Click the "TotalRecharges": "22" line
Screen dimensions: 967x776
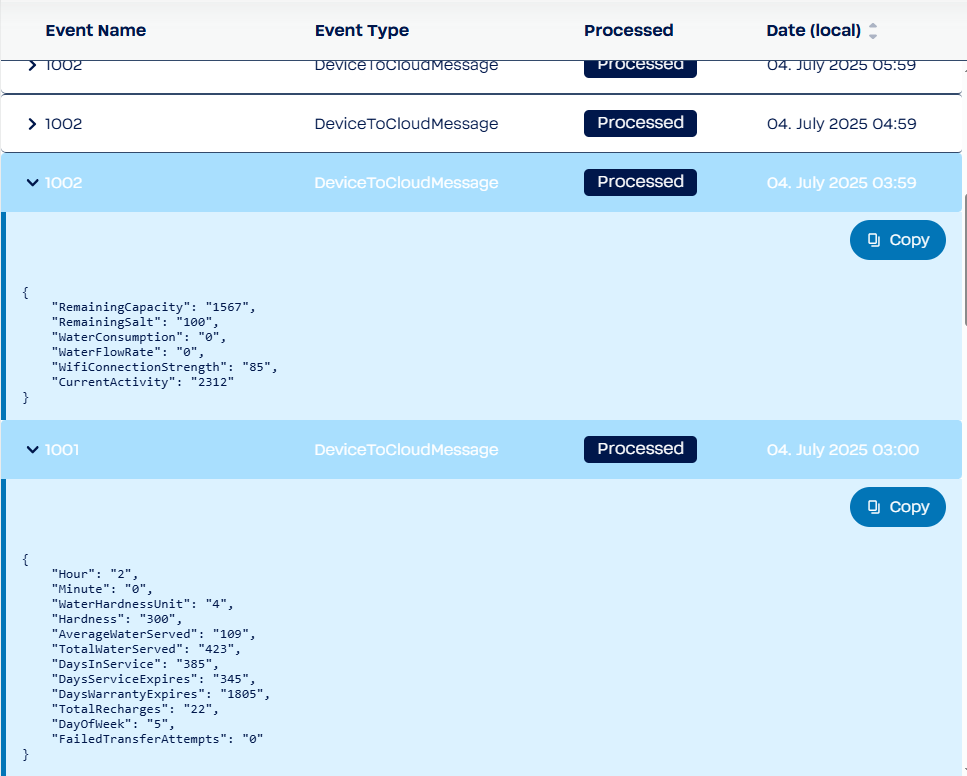tap(135, 709)
